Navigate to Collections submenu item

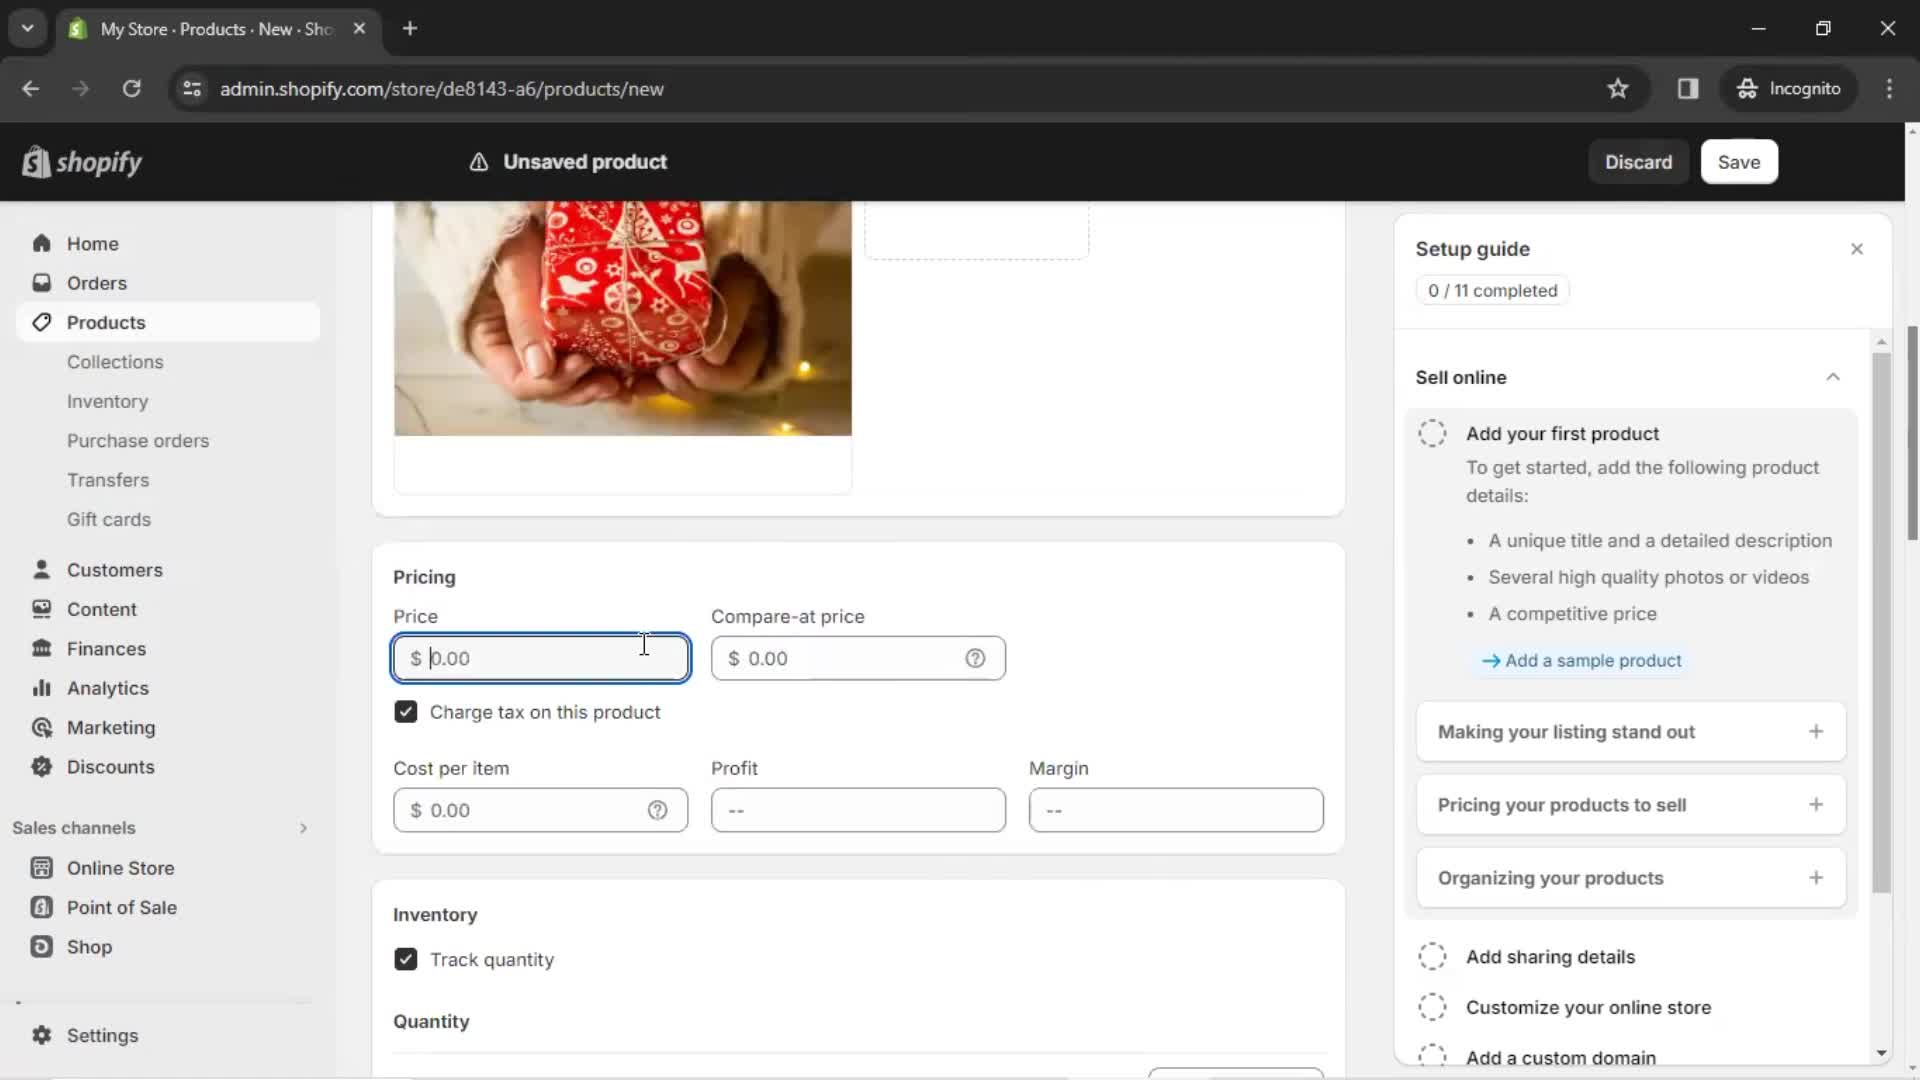115,361
